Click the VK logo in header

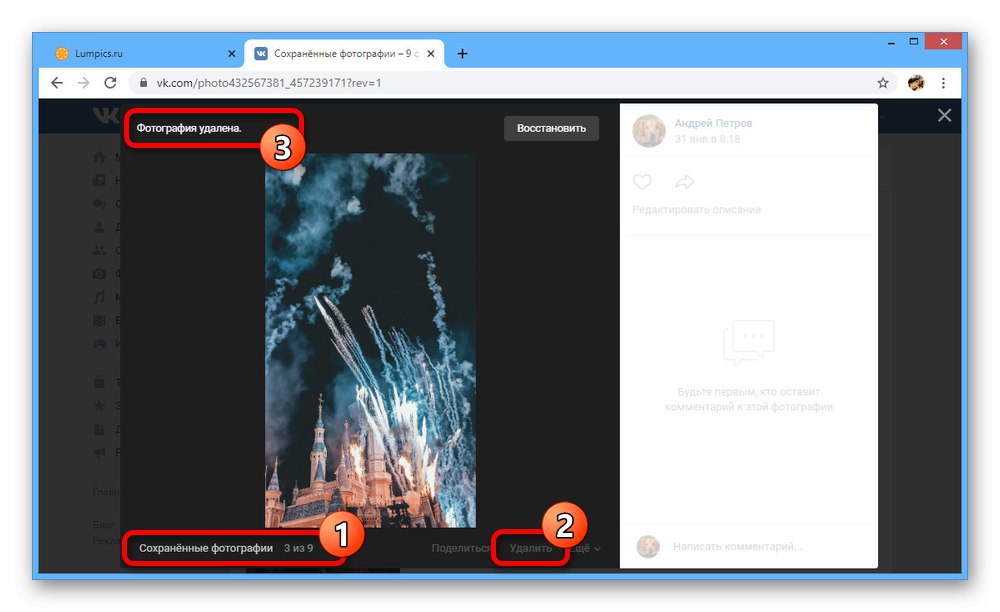[106, 115]
